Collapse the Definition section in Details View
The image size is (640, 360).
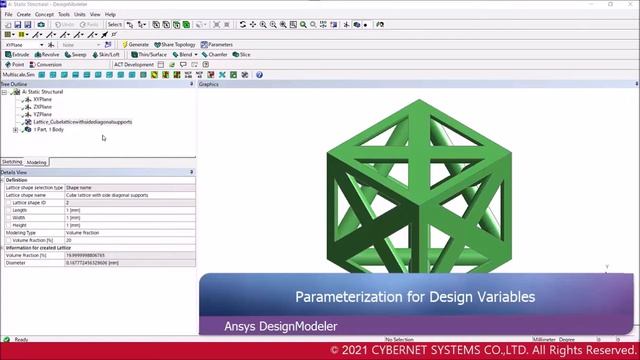(2, 180)
